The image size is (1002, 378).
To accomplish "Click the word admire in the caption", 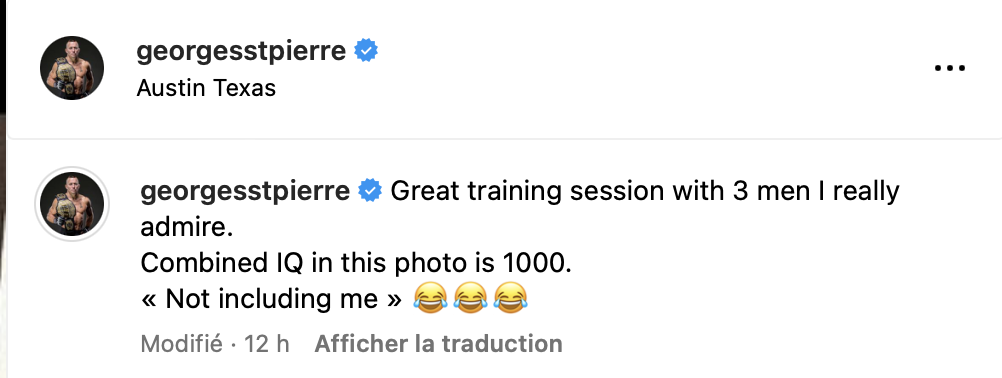I will point(187,227).
